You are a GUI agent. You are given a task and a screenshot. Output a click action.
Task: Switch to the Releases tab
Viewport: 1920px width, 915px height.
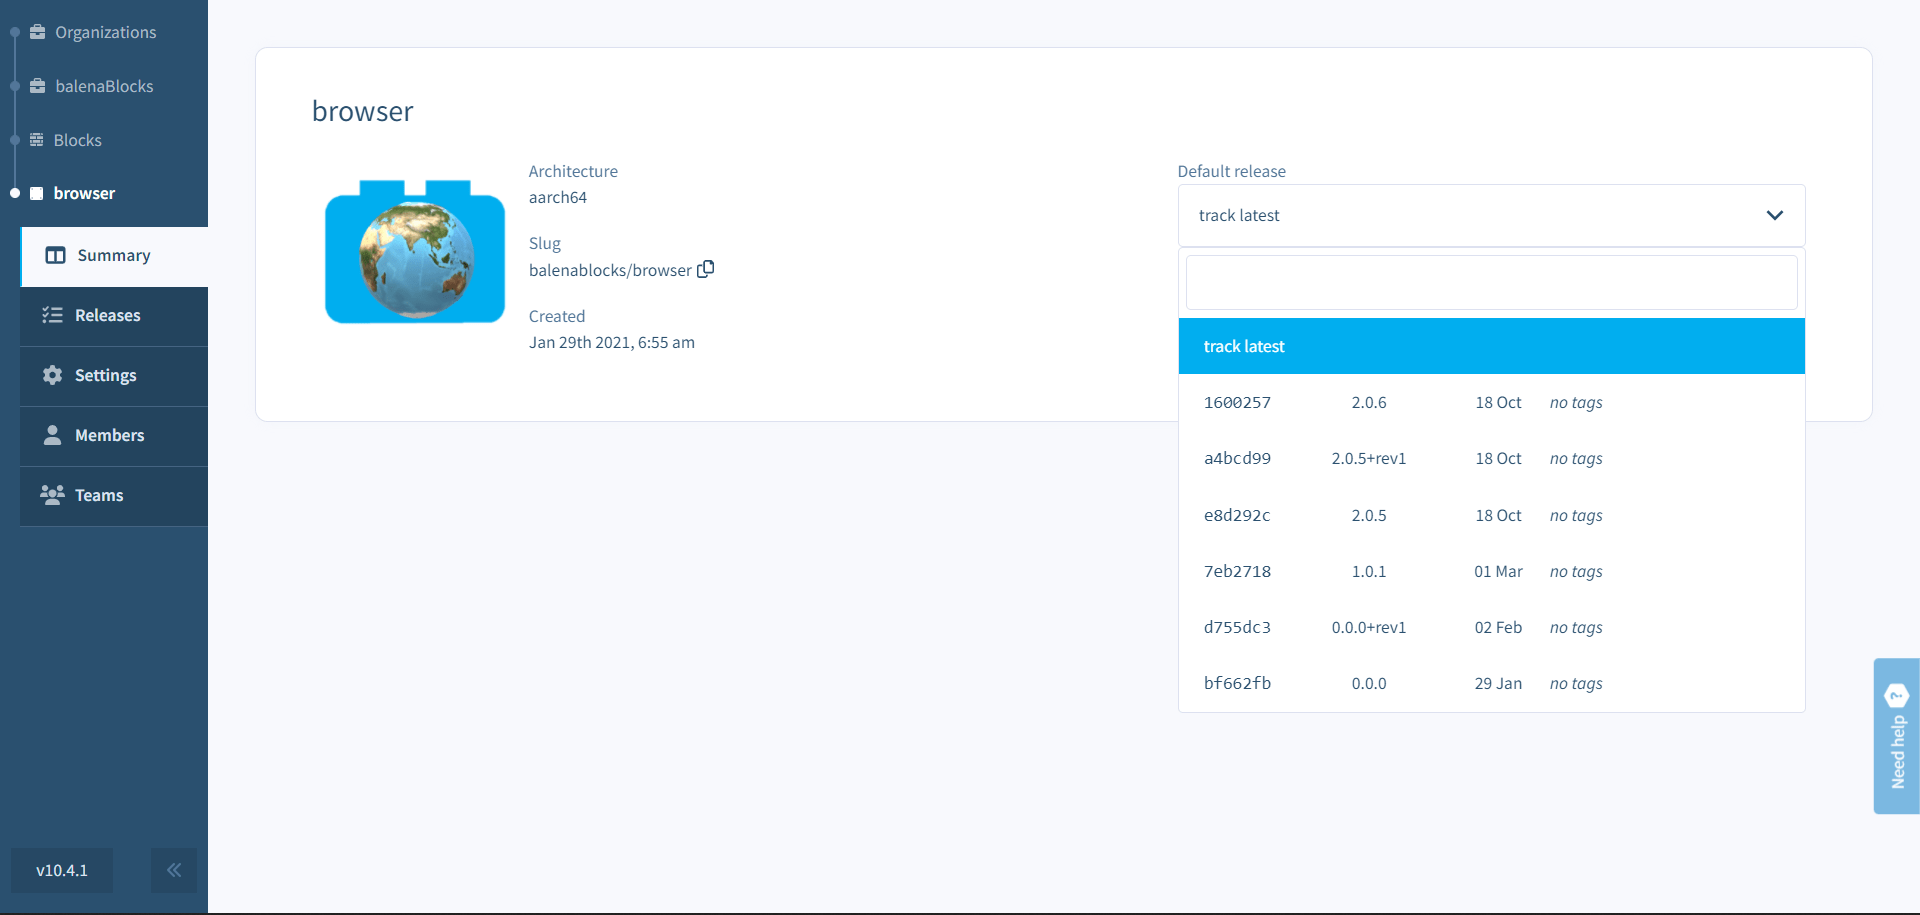click(x=106, y=315)
